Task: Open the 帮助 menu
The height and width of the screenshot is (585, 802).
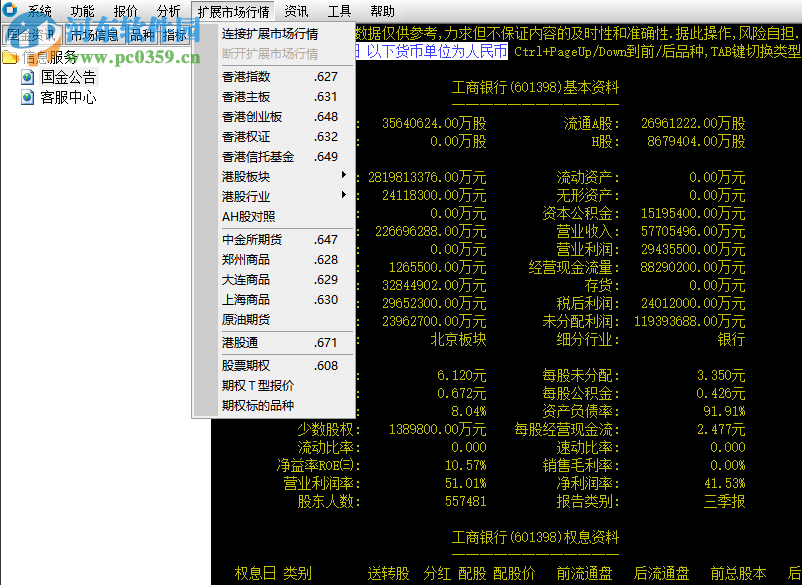Action: pyautogui.click(x=382, y=11)
